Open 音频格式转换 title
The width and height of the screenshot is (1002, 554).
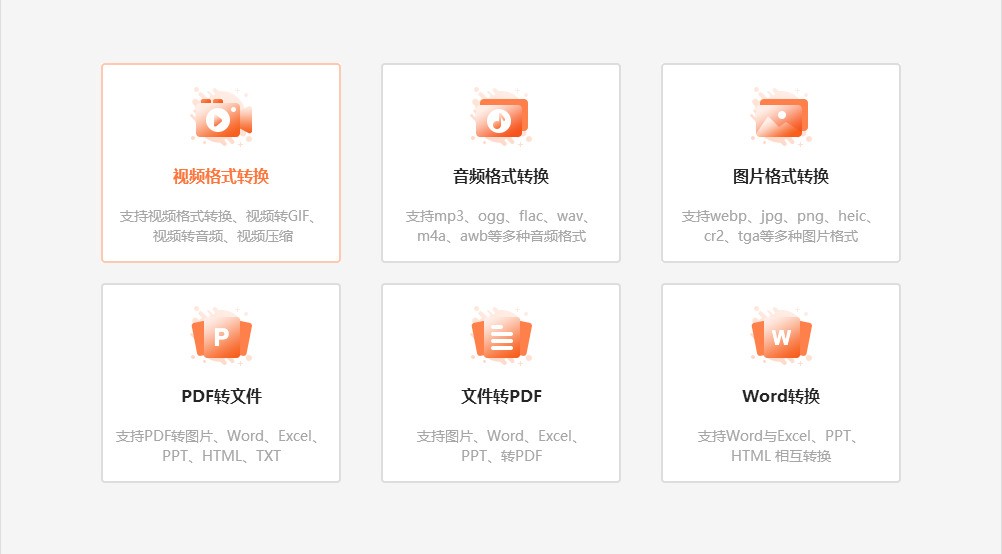[x=501, y=176]
